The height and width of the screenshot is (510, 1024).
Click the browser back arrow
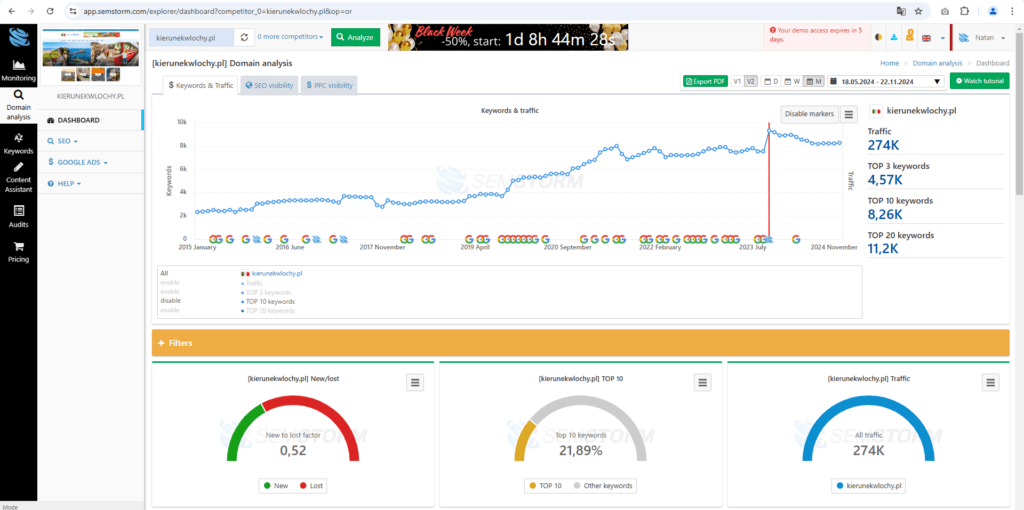tap(11, 11)
